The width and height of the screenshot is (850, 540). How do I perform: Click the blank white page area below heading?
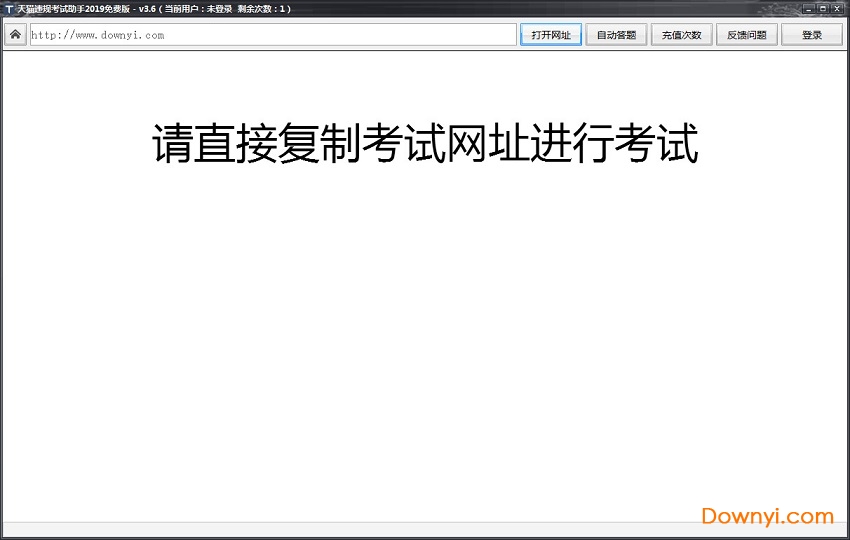[425, 330]
